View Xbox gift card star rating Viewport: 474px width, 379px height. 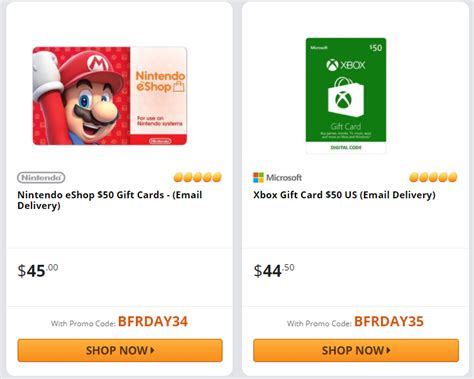pos(433,177)
